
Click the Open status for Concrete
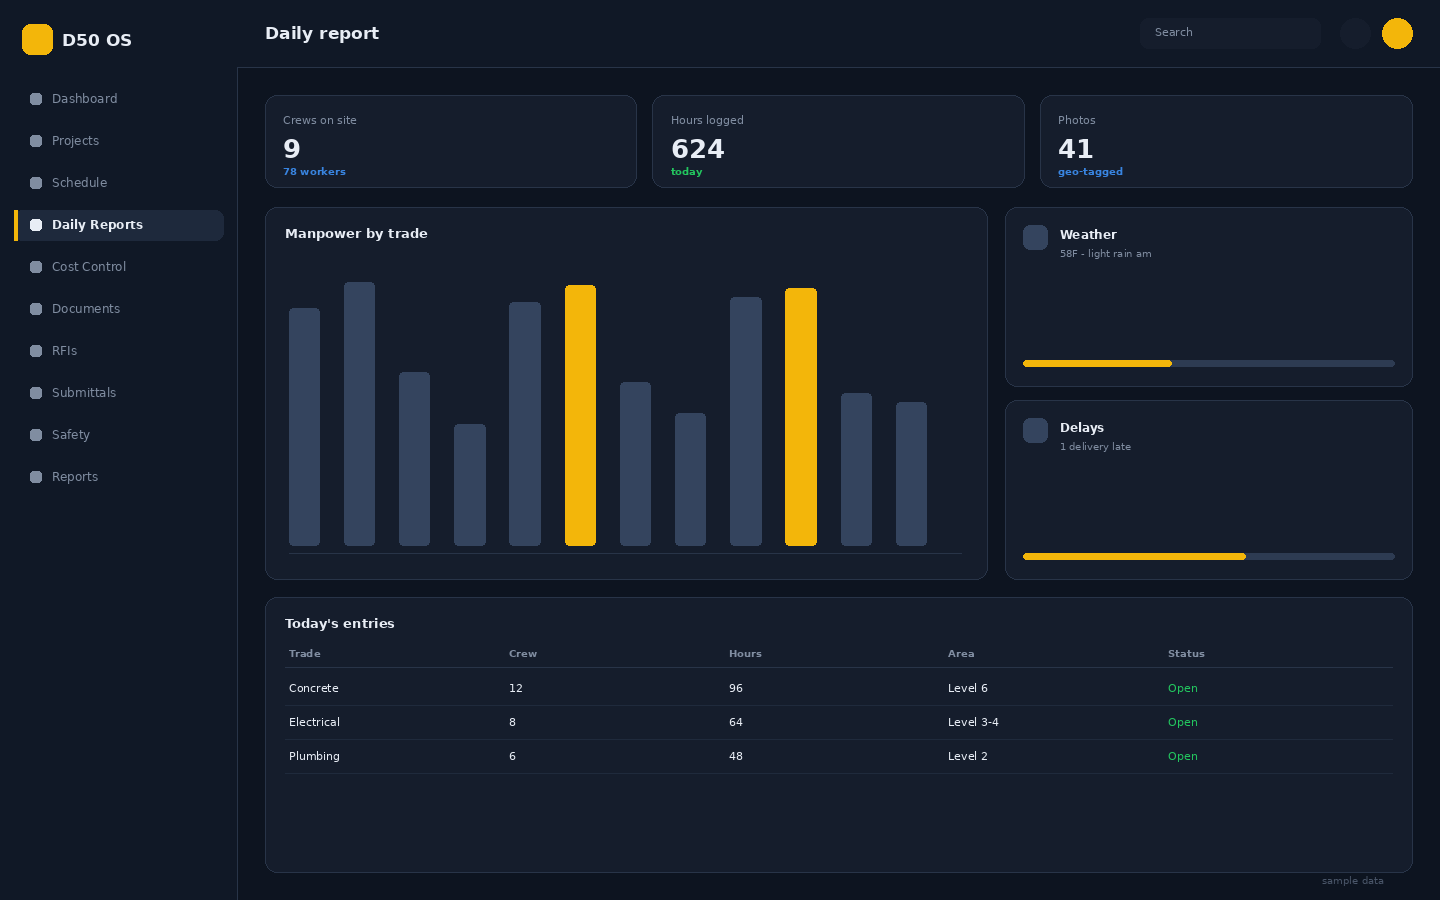[x=1183, y=689]
